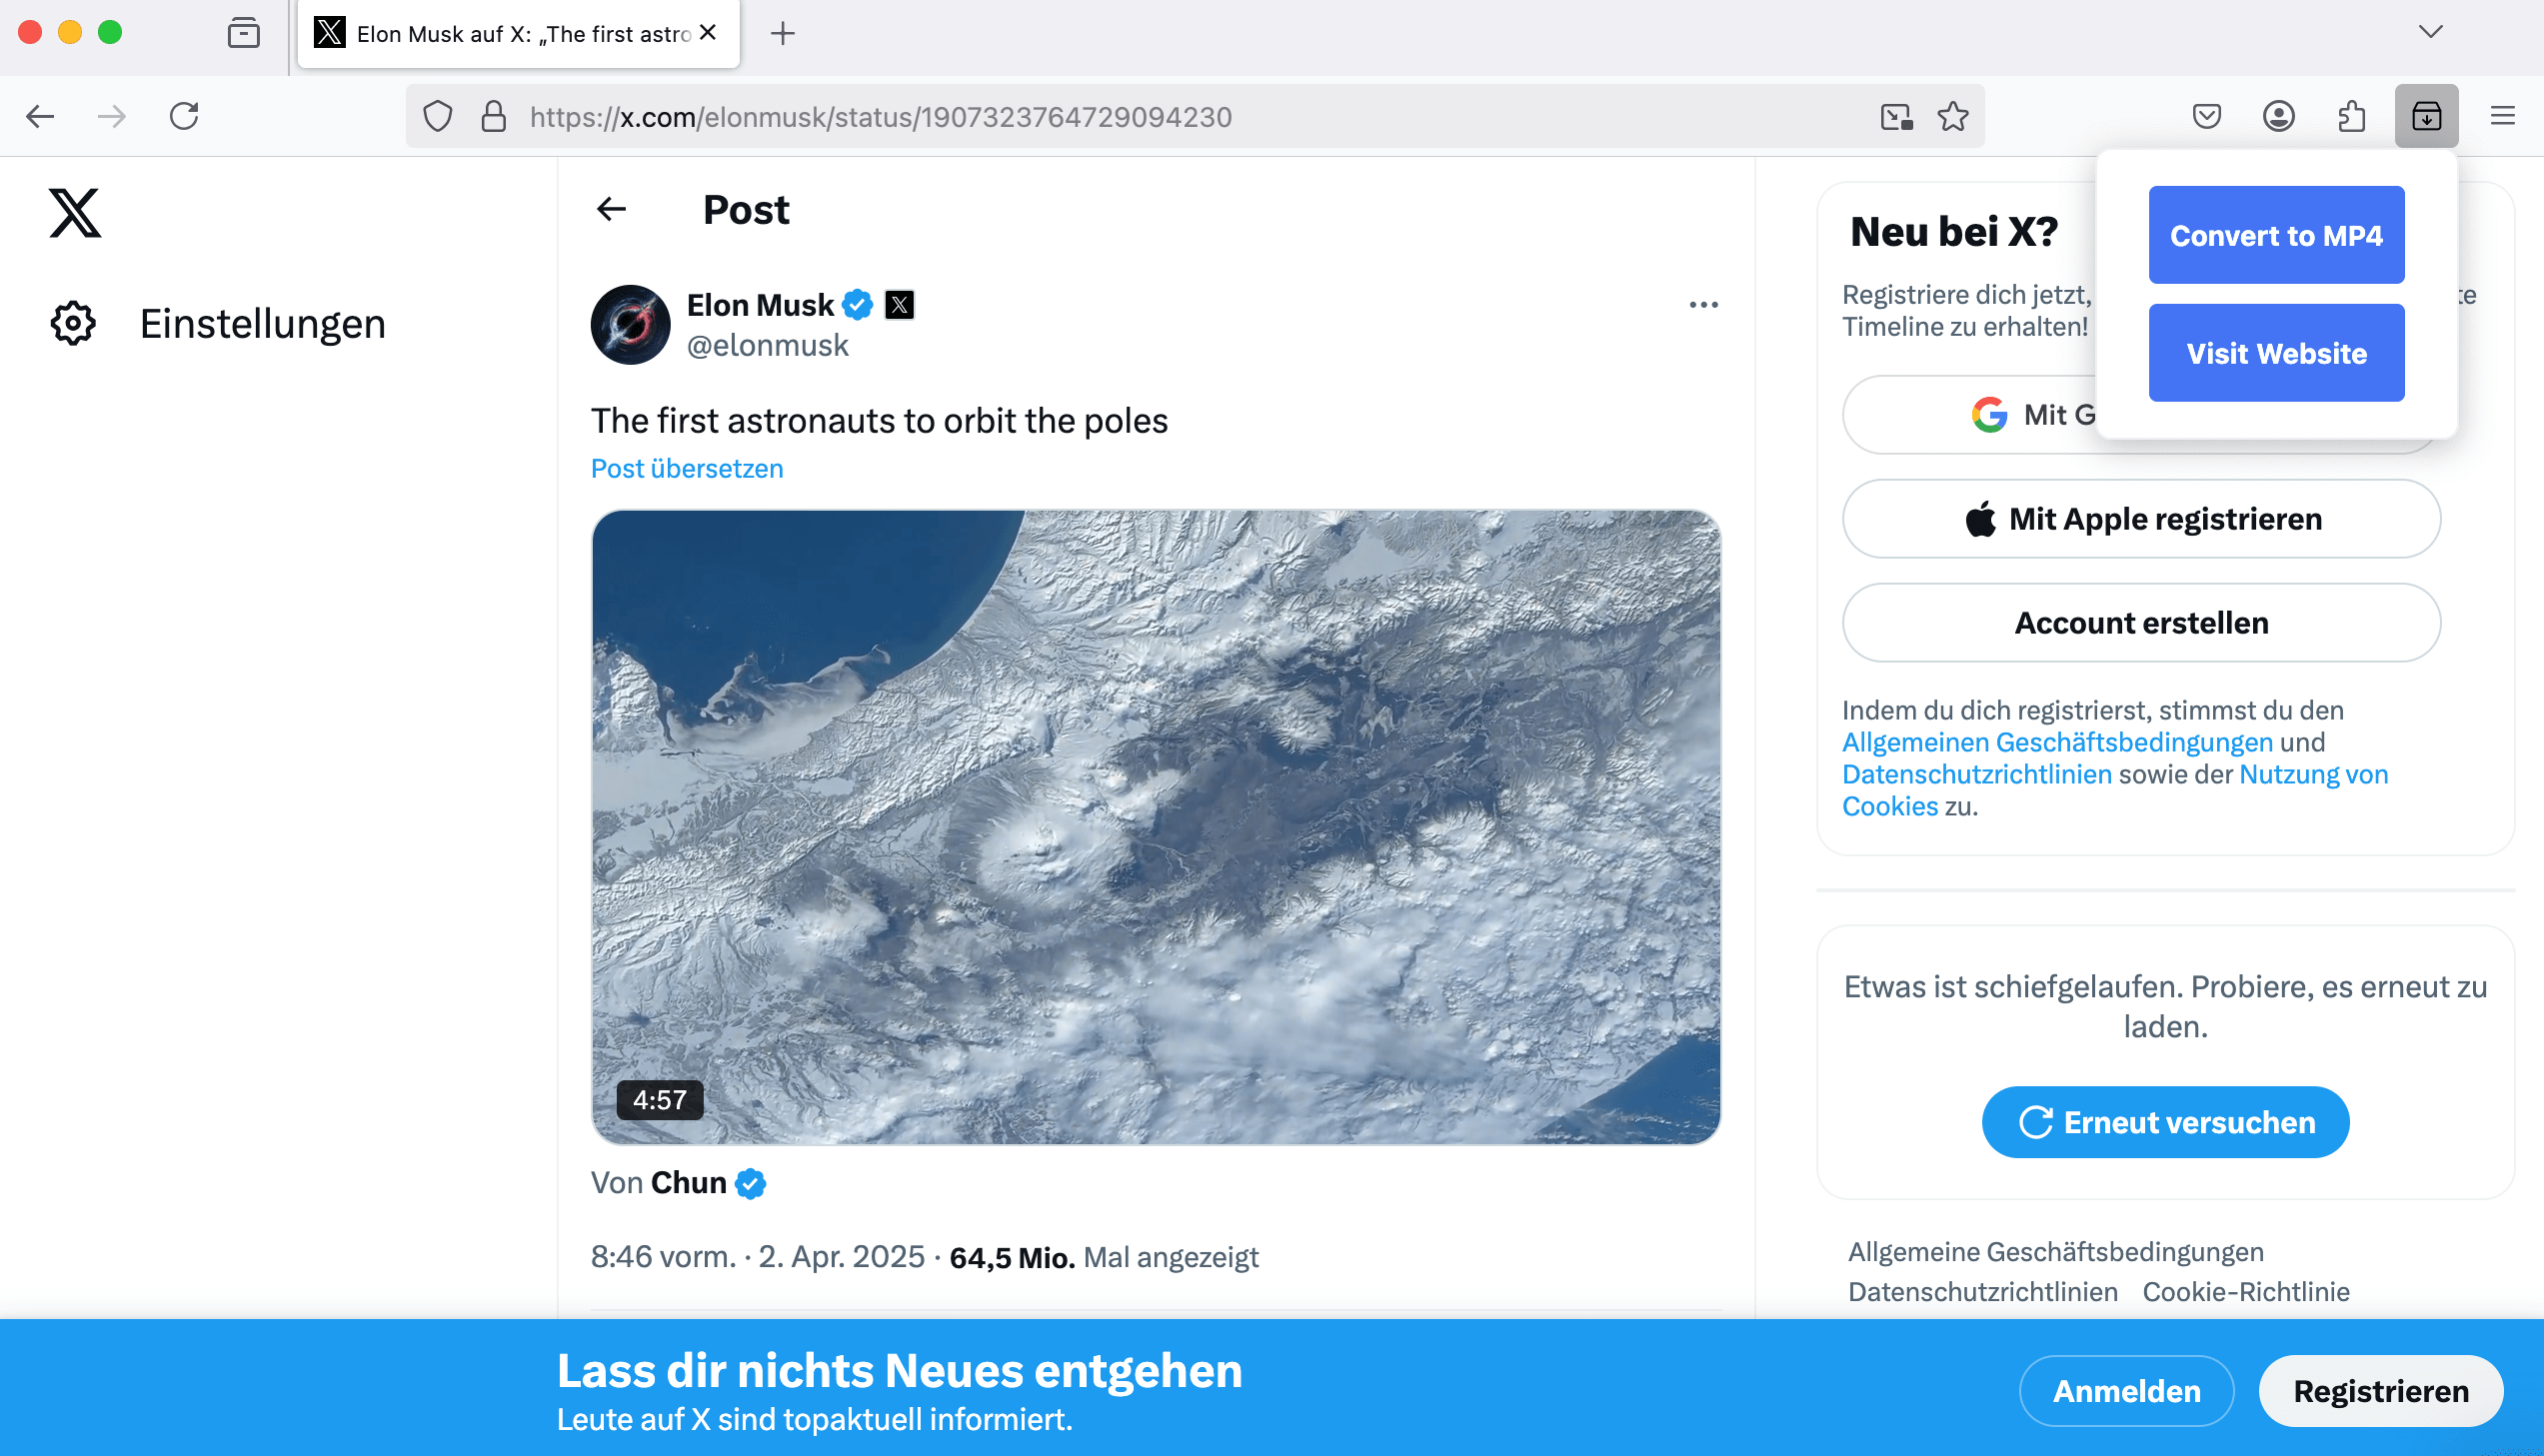Click the @elonmusk handle
Screen dimensions: 2544x1456
[x=767, y=345]
